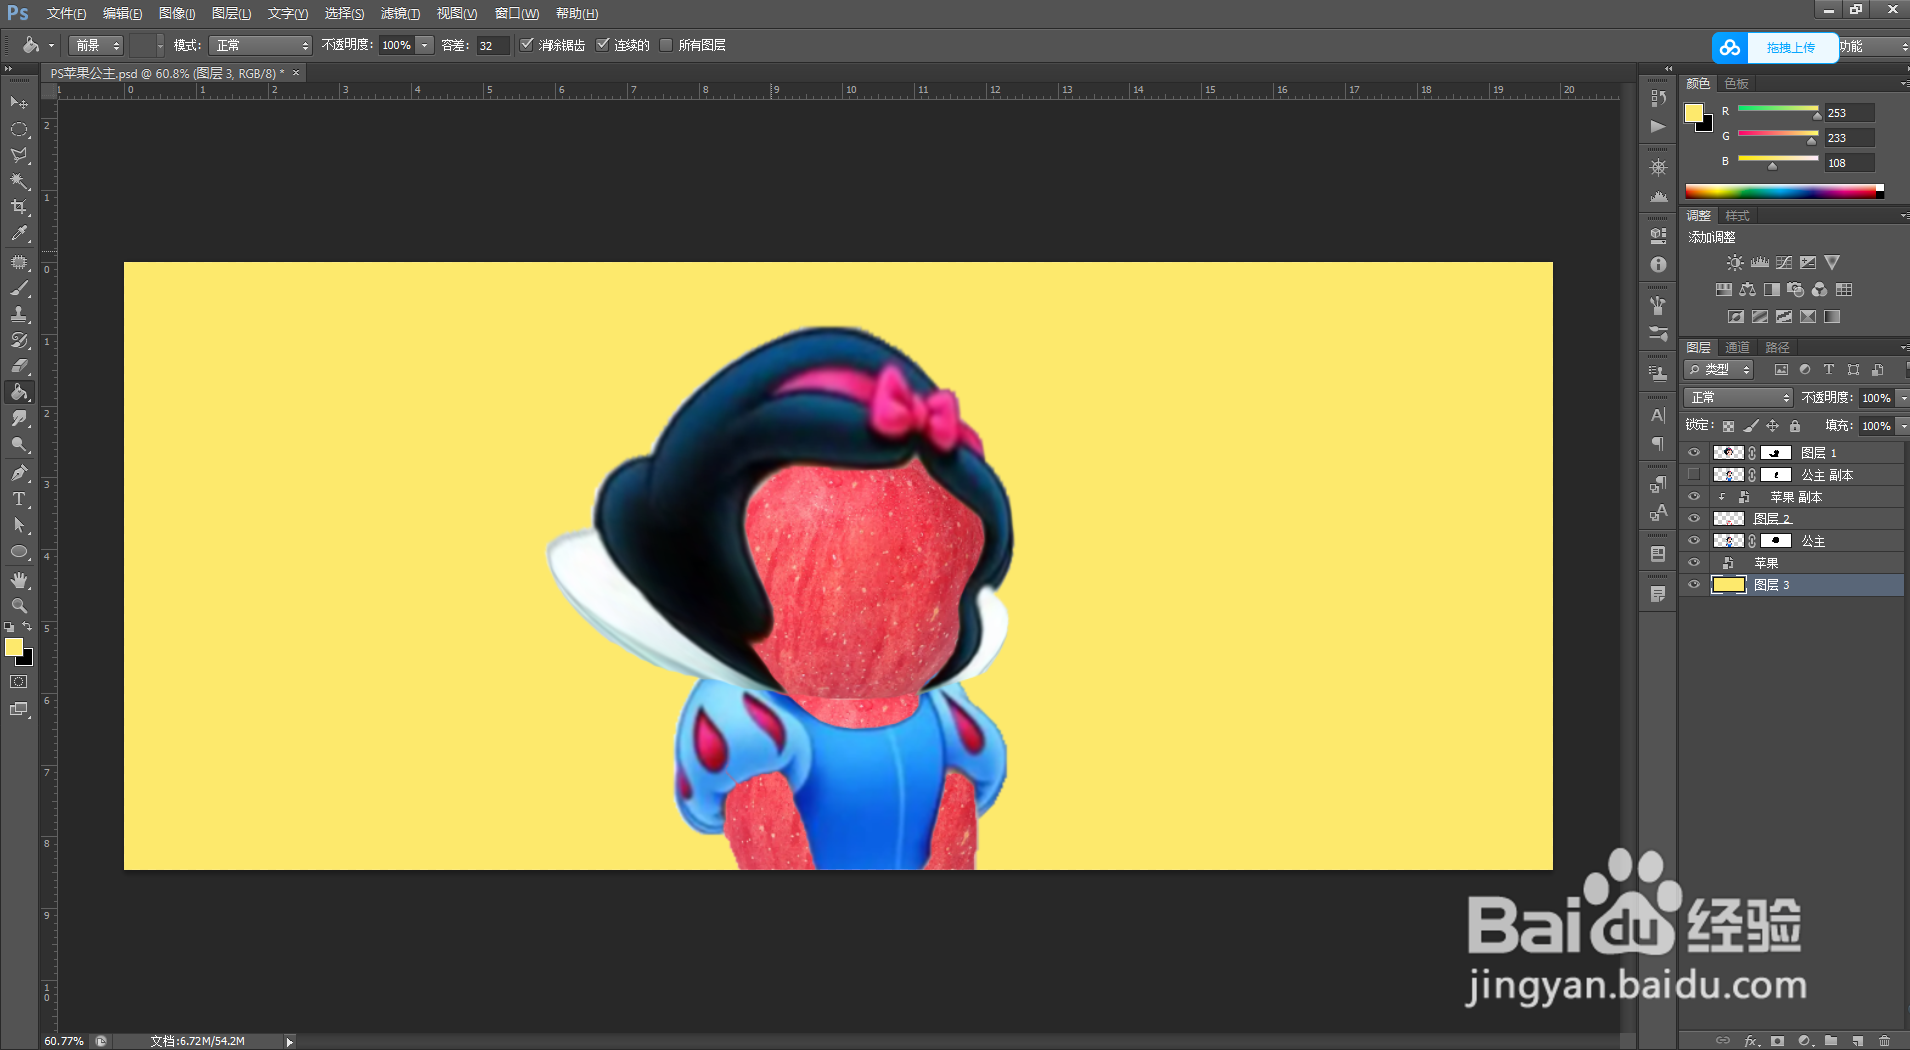The image size is (1910, 1050).
Task: Show the hidden 公主 副本 layer
Action: tap(1694, 475)
